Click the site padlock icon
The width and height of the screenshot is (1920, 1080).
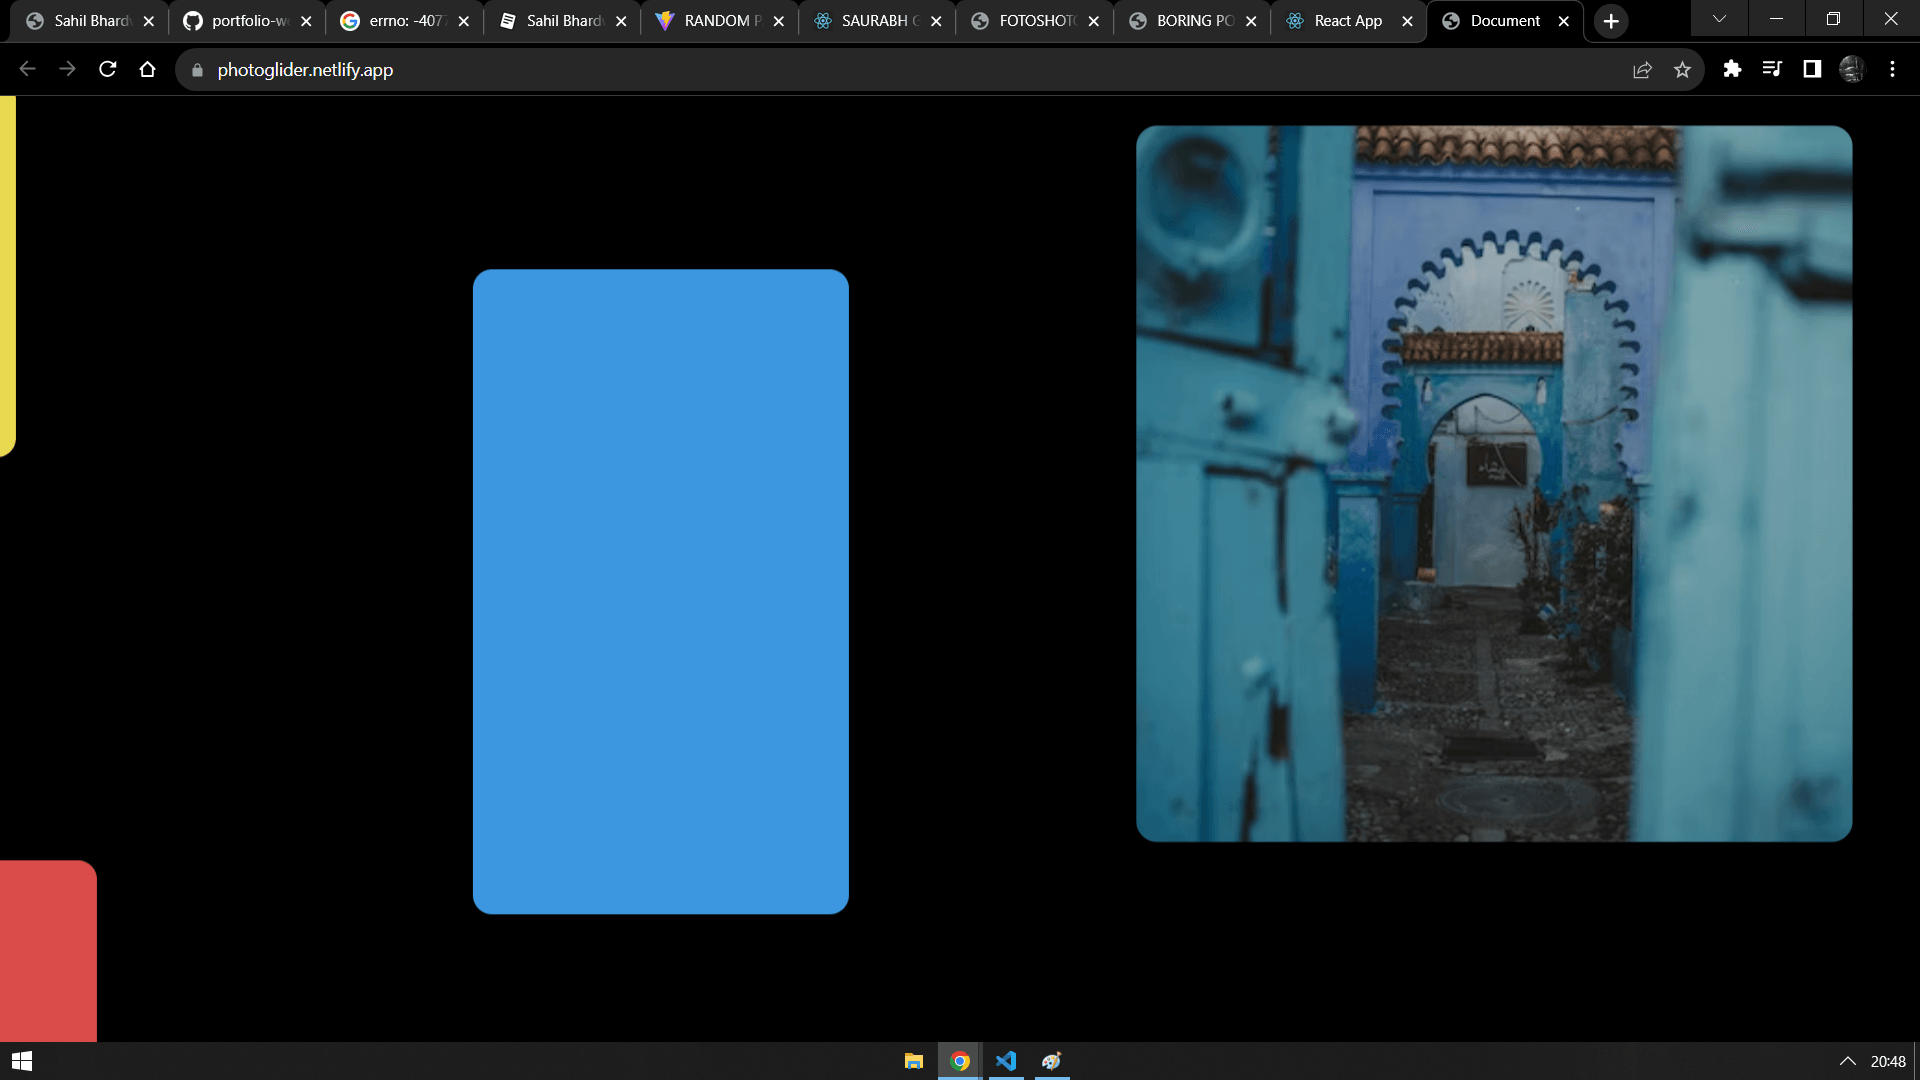(197, 70)
